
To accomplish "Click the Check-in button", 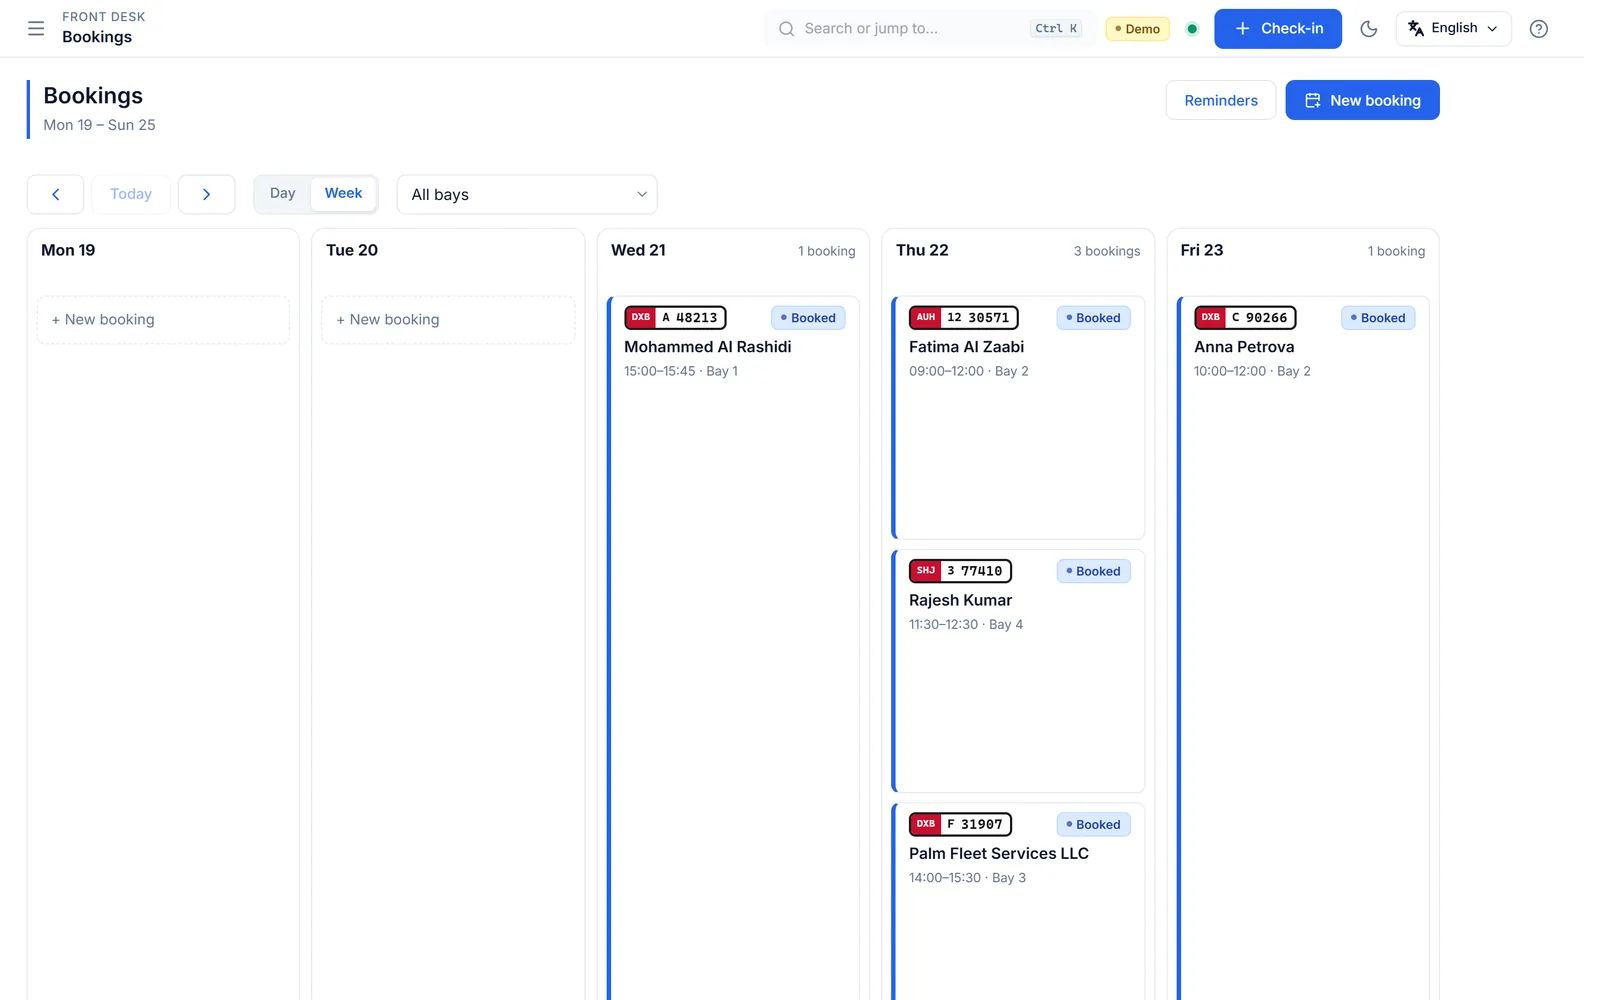I will (1278, 28).
